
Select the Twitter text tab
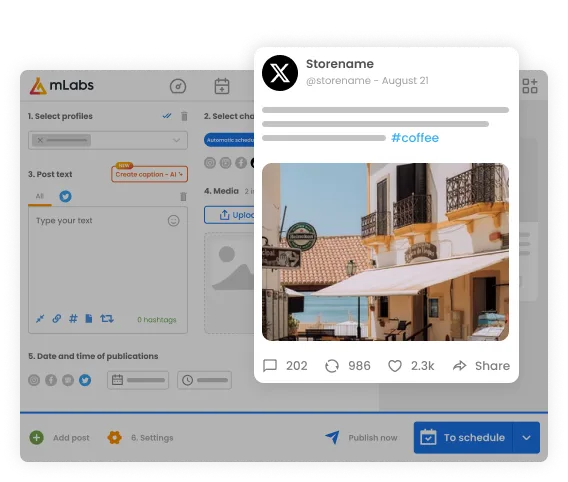tap(66, 196)
